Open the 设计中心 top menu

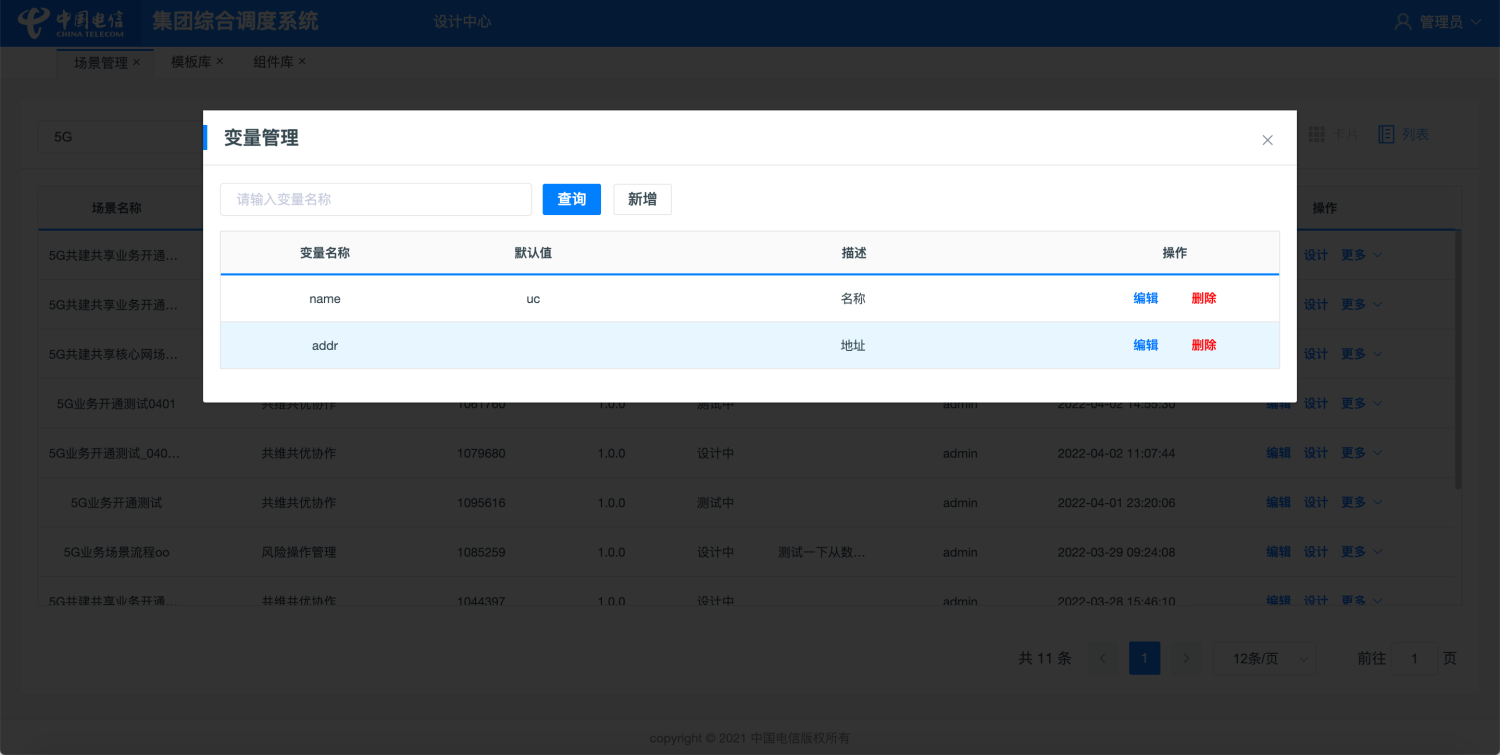coord(462,21)
